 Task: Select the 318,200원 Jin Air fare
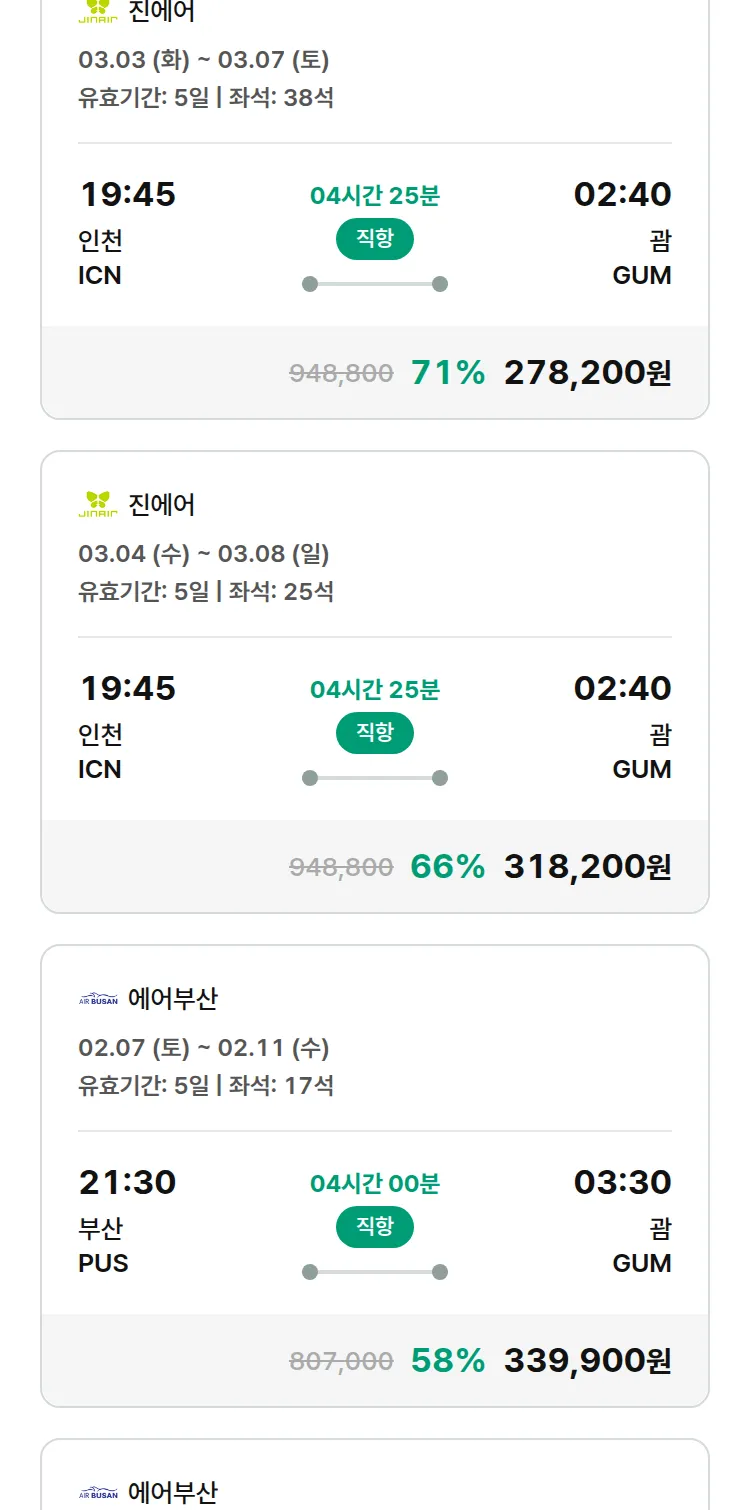[587, 867]
